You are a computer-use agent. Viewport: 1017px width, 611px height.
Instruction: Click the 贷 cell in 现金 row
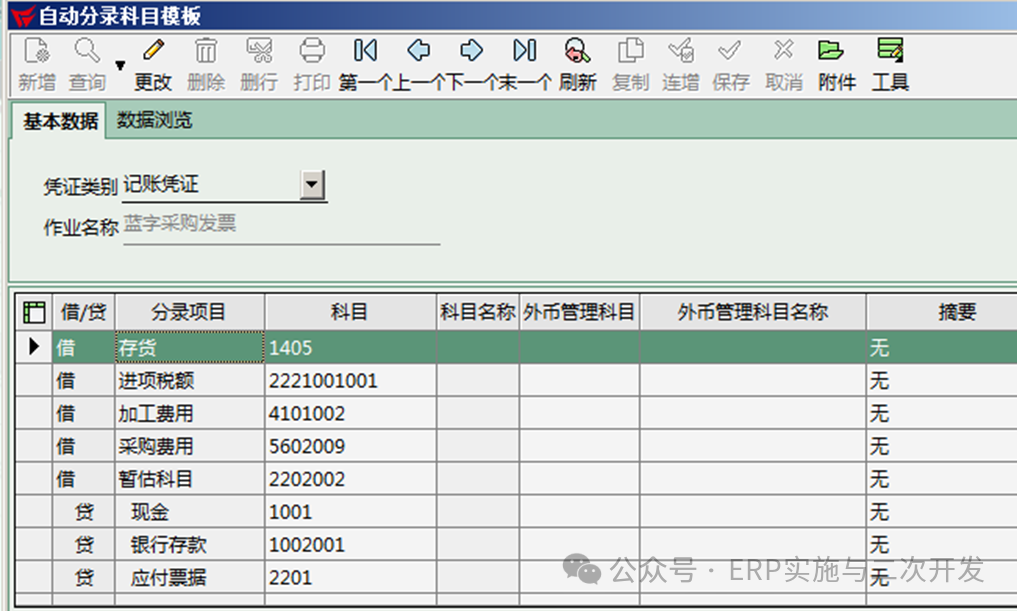pyautogui.click(x=84, y=512)
